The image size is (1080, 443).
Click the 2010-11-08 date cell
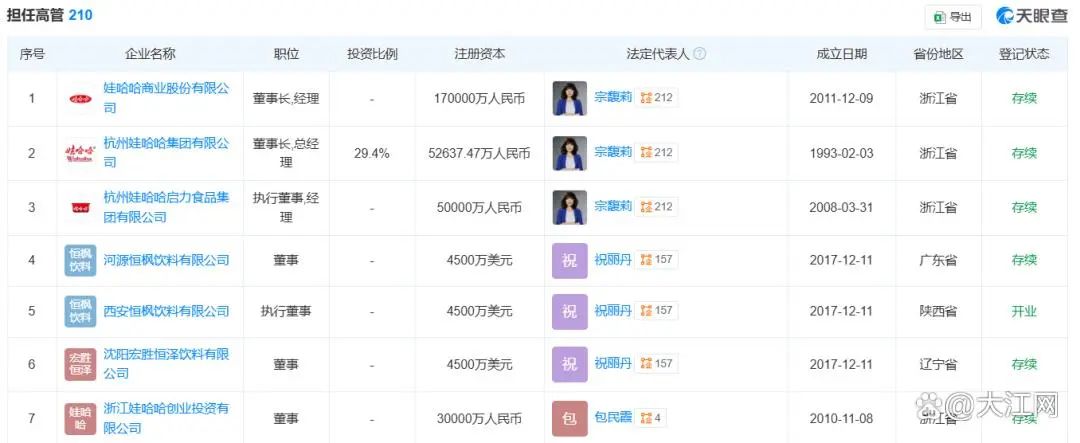tap(841, 418)
